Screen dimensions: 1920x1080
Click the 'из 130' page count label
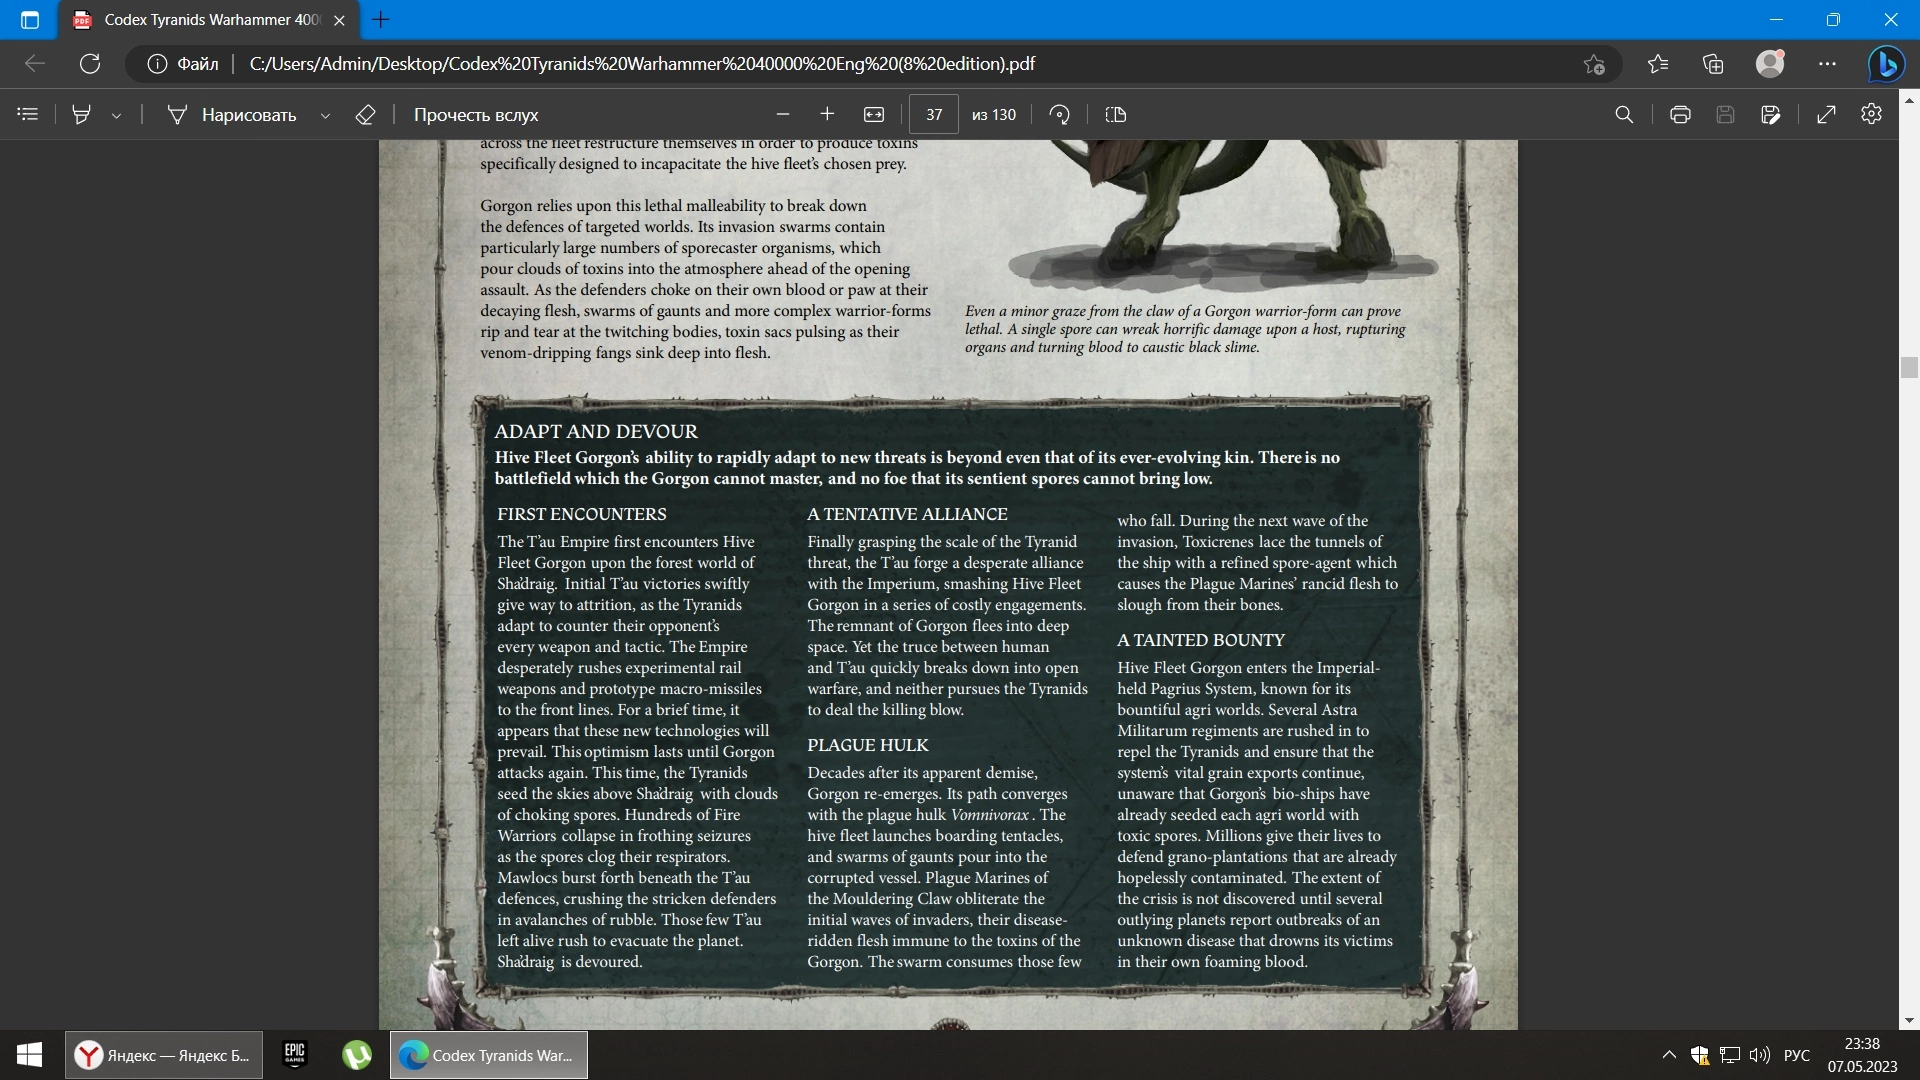click(994, 115)
